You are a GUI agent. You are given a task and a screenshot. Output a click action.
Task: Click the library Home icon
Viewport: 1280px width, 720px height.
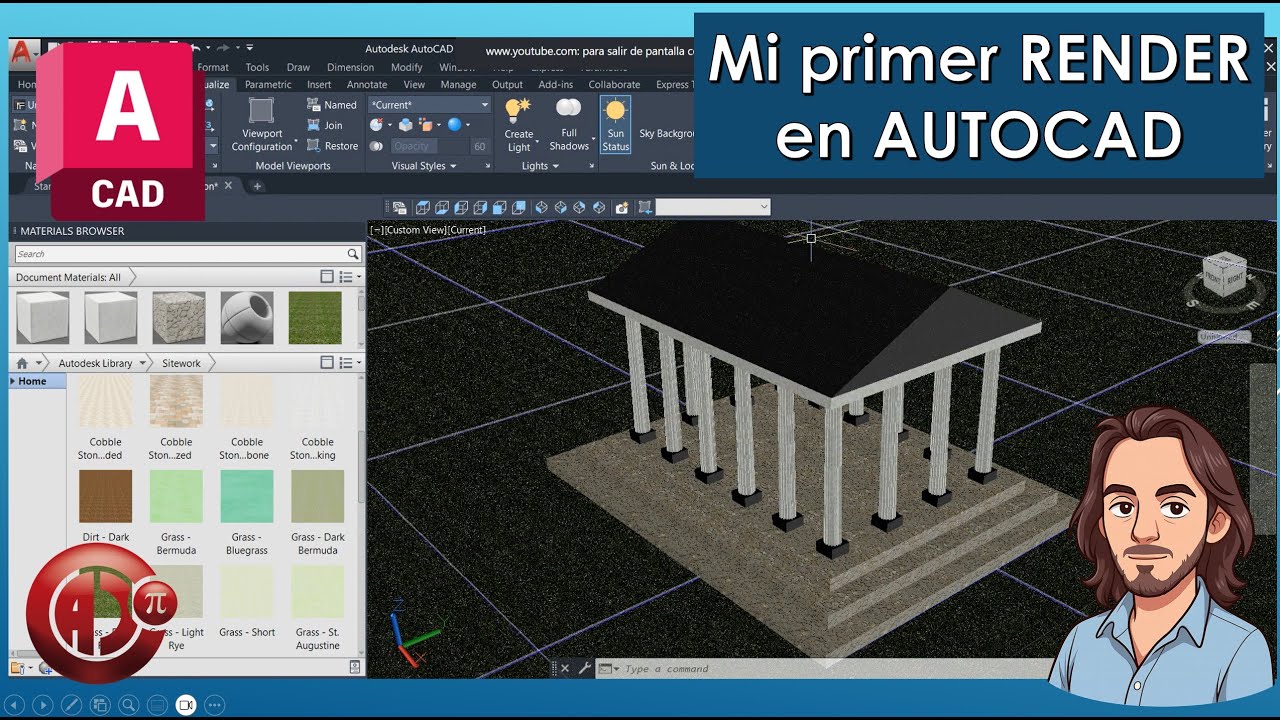click(22, 363)
